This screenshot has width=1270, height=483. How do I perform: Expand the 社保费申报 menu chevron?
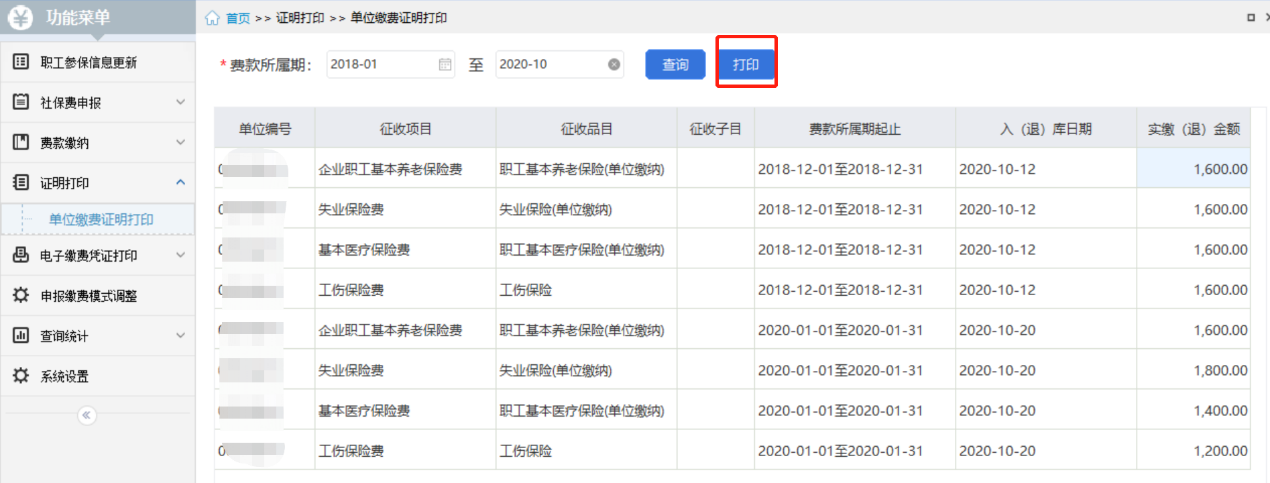(180, 102)
